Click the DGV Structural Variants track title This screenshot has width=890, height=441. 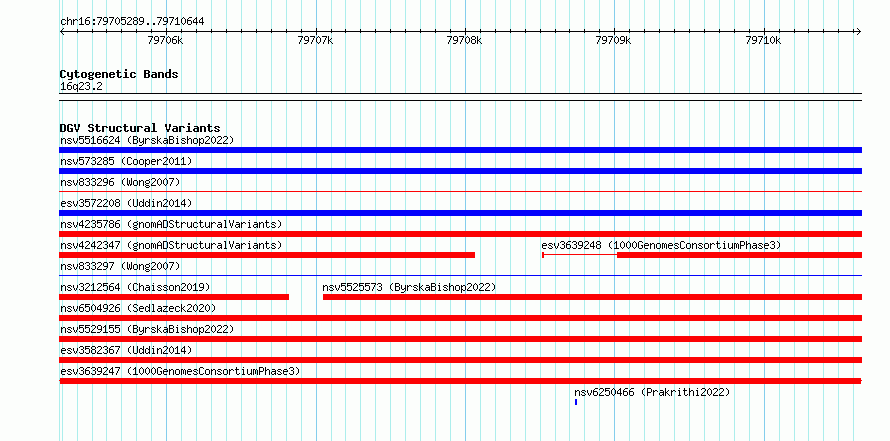point(140,128)
